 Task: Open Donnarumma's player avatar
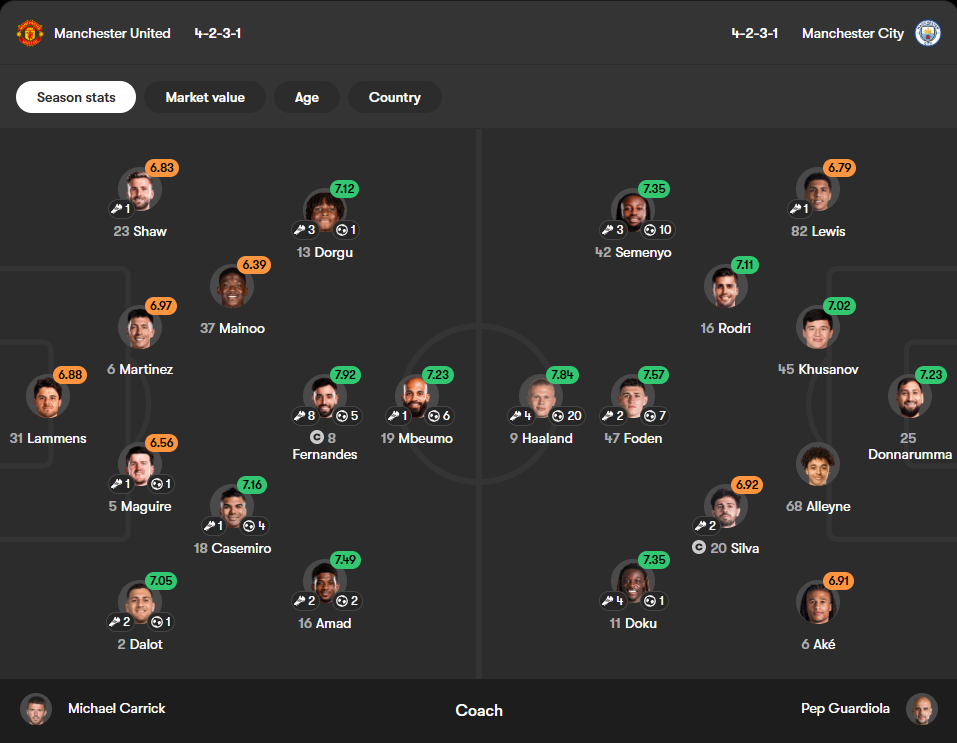909,397
